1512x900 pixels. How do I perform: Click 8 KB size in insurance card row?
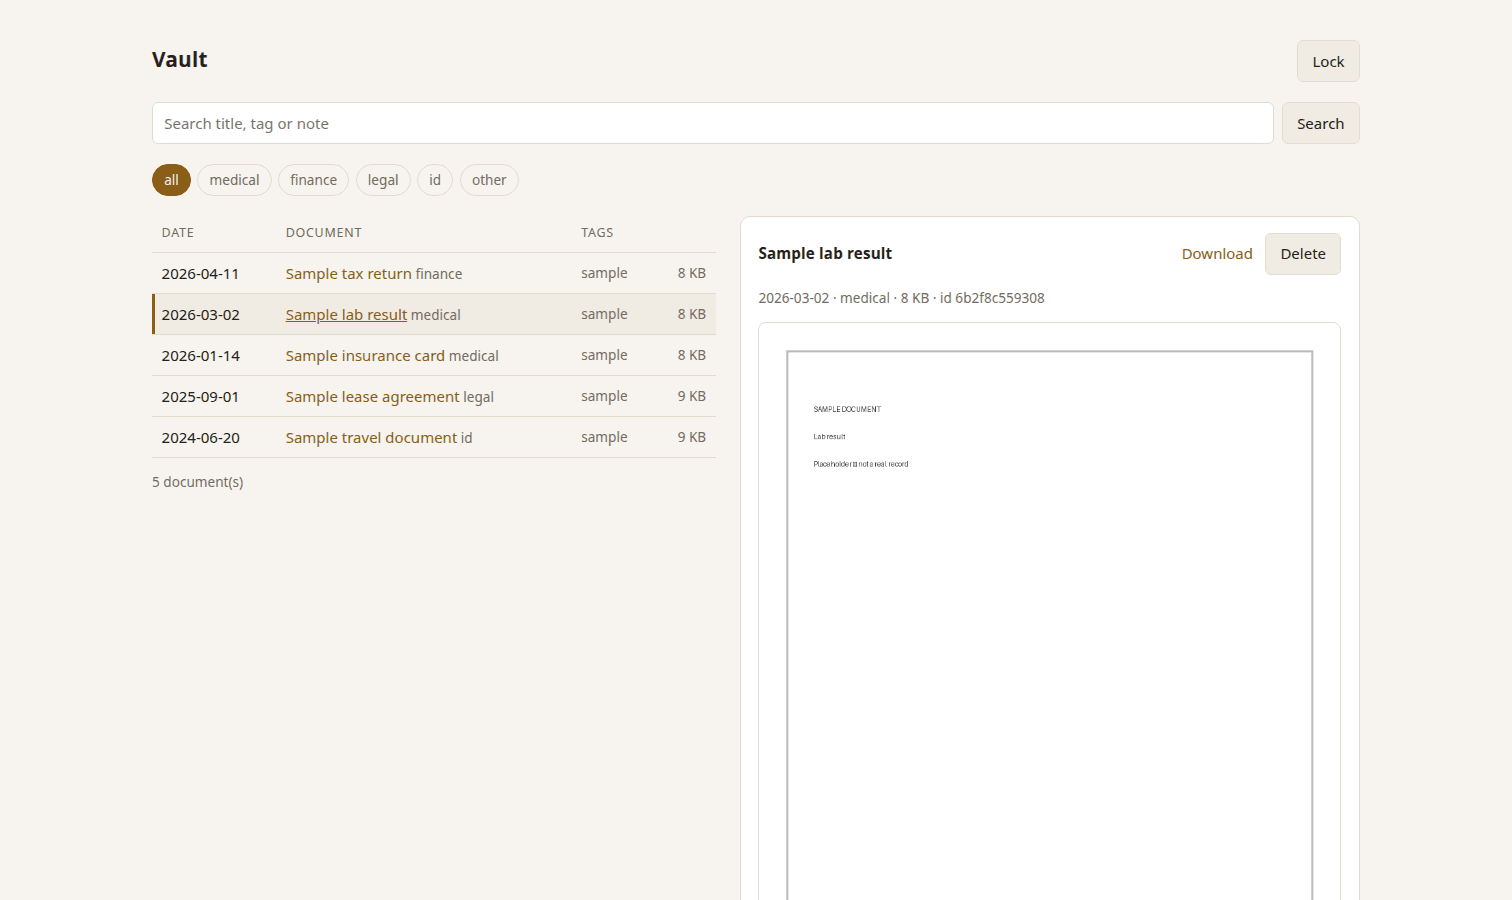coord(691,355)
